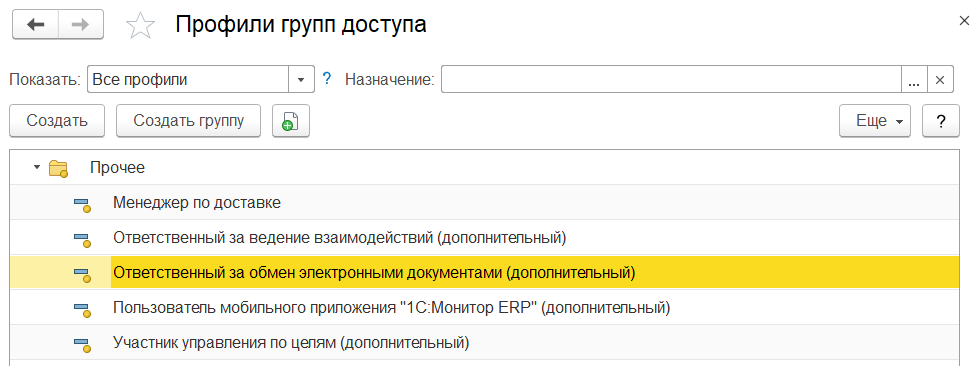Click the copy profile icon with green plus
The height and width of the screenshot is (366, 976).
click(291, 121)
